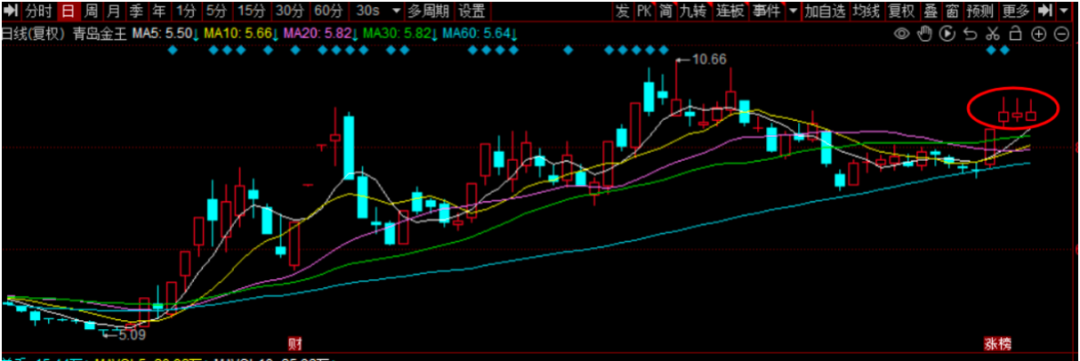Click the undo arrow icon
This screenshot has width=1080, height=361.
(970, 33)
